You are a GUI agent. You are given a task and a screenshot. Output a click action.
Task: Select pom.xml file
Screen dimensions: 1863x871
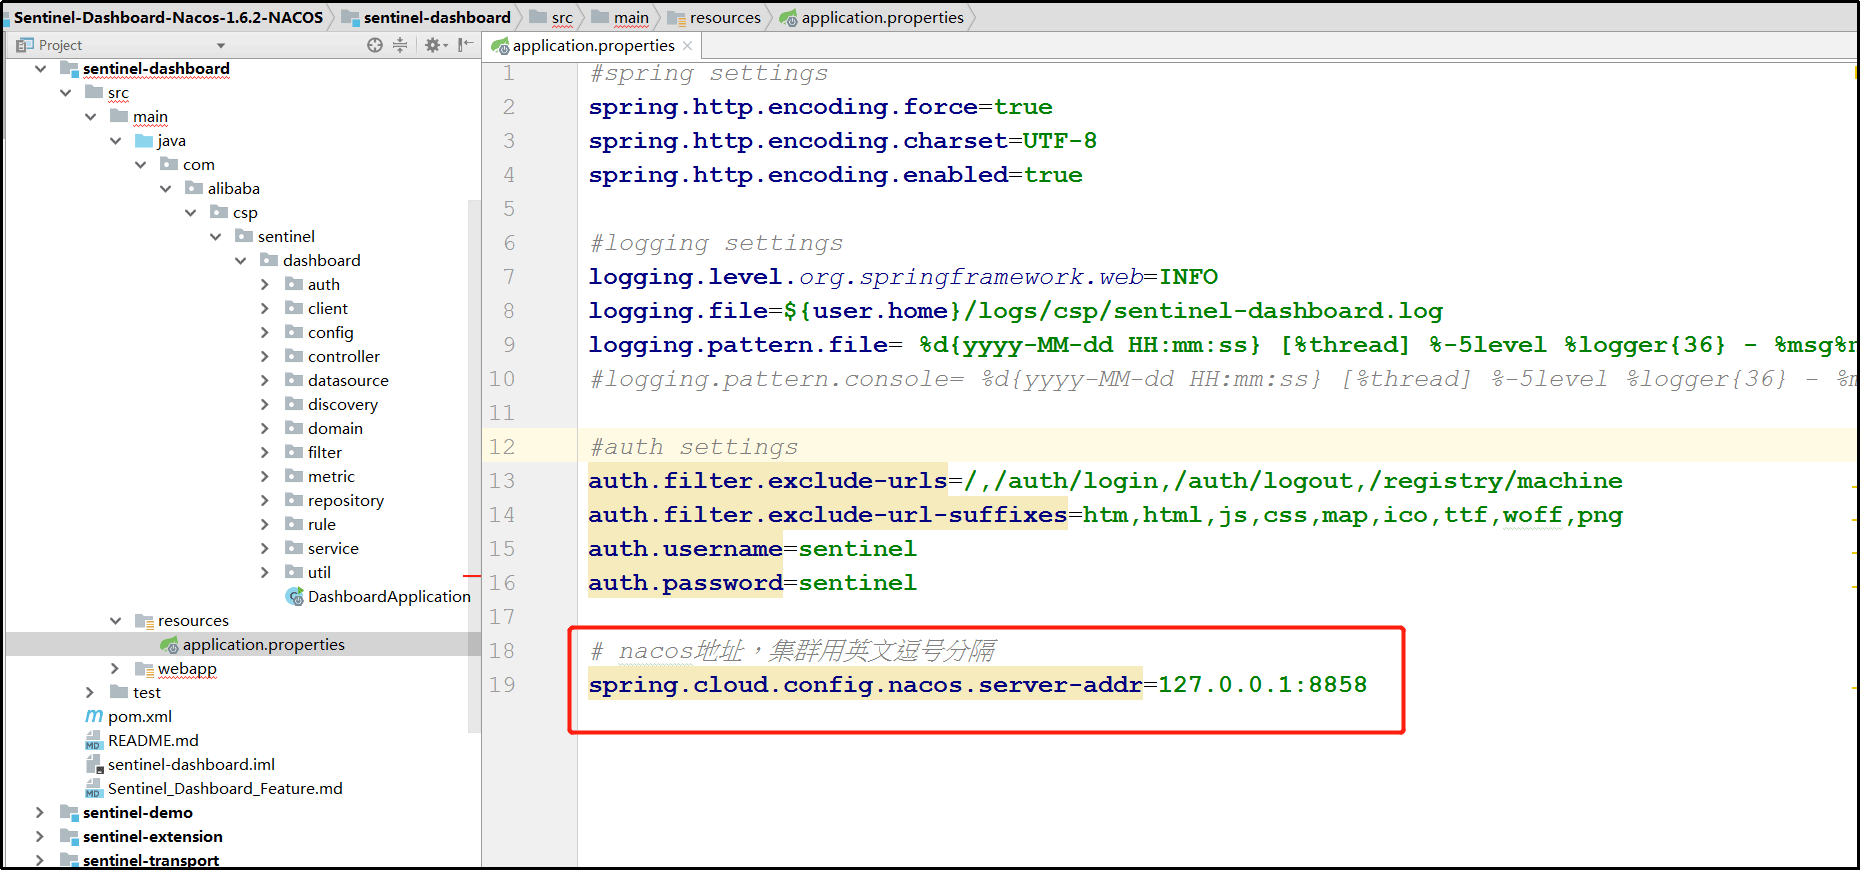140,717
